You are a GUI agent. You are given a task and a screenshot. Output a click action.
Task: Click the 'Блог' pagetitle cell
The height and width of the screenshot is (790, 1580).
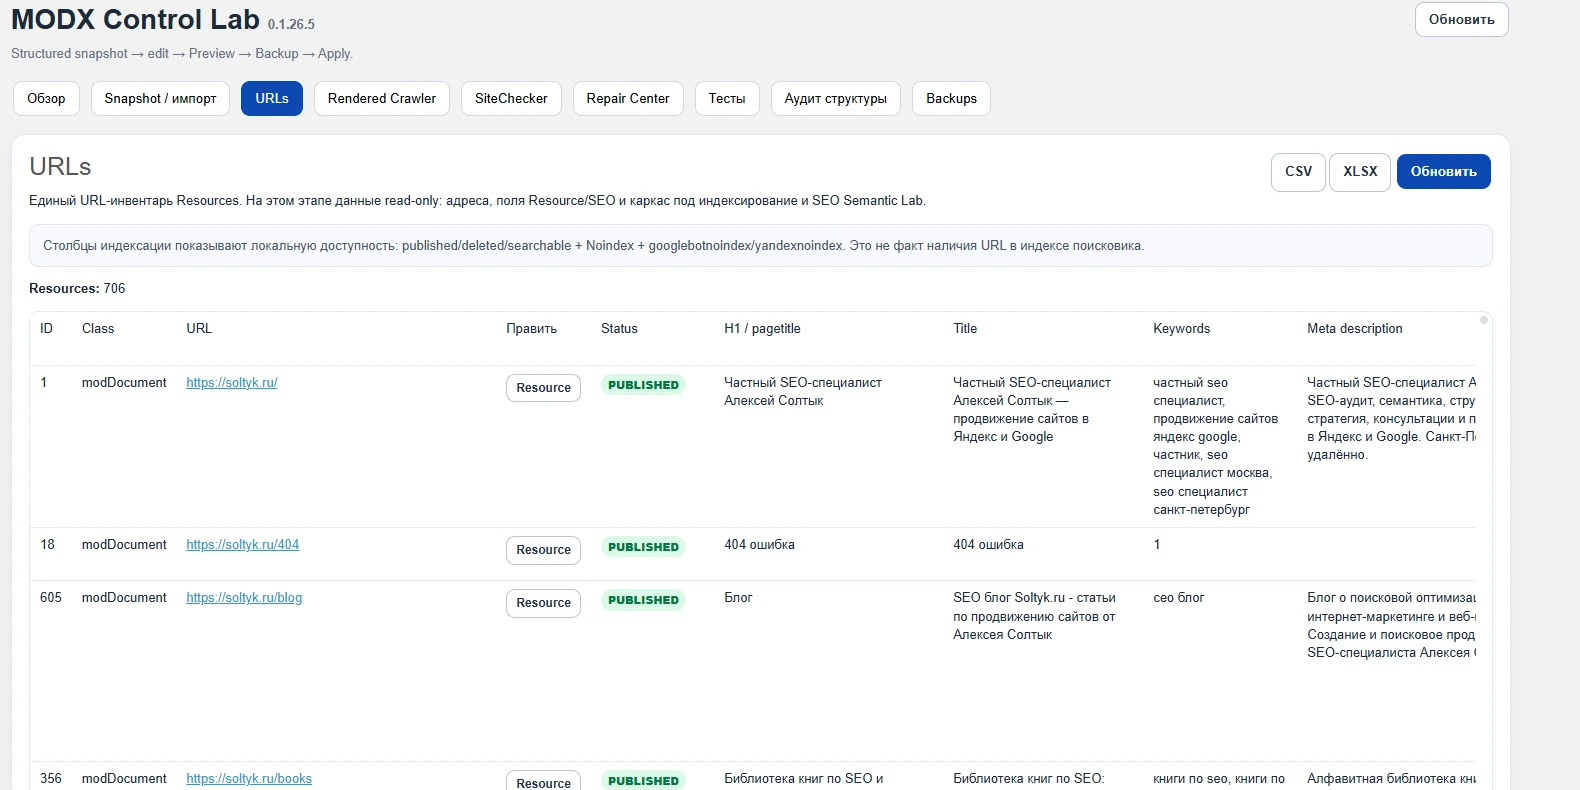pos(738,597)
